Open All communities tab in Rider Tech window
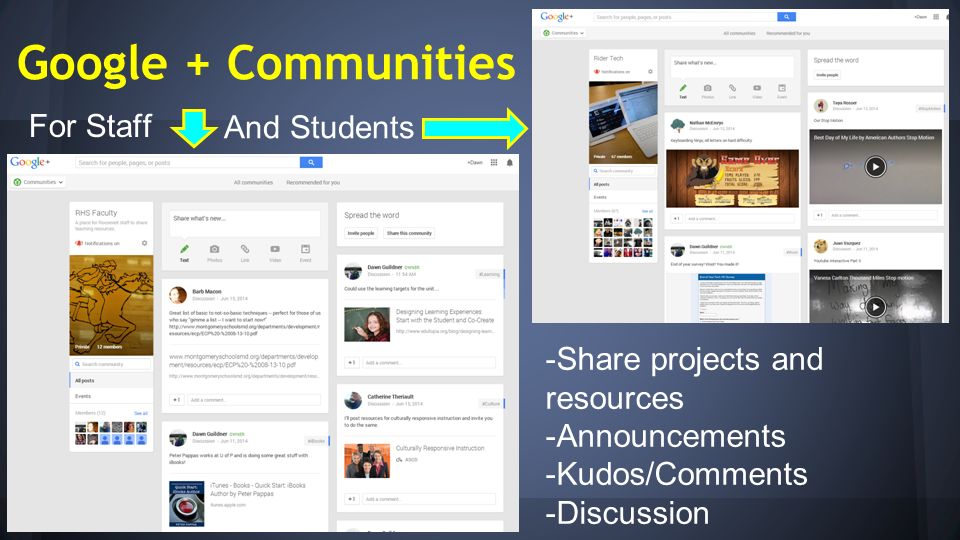 (739, 33)
